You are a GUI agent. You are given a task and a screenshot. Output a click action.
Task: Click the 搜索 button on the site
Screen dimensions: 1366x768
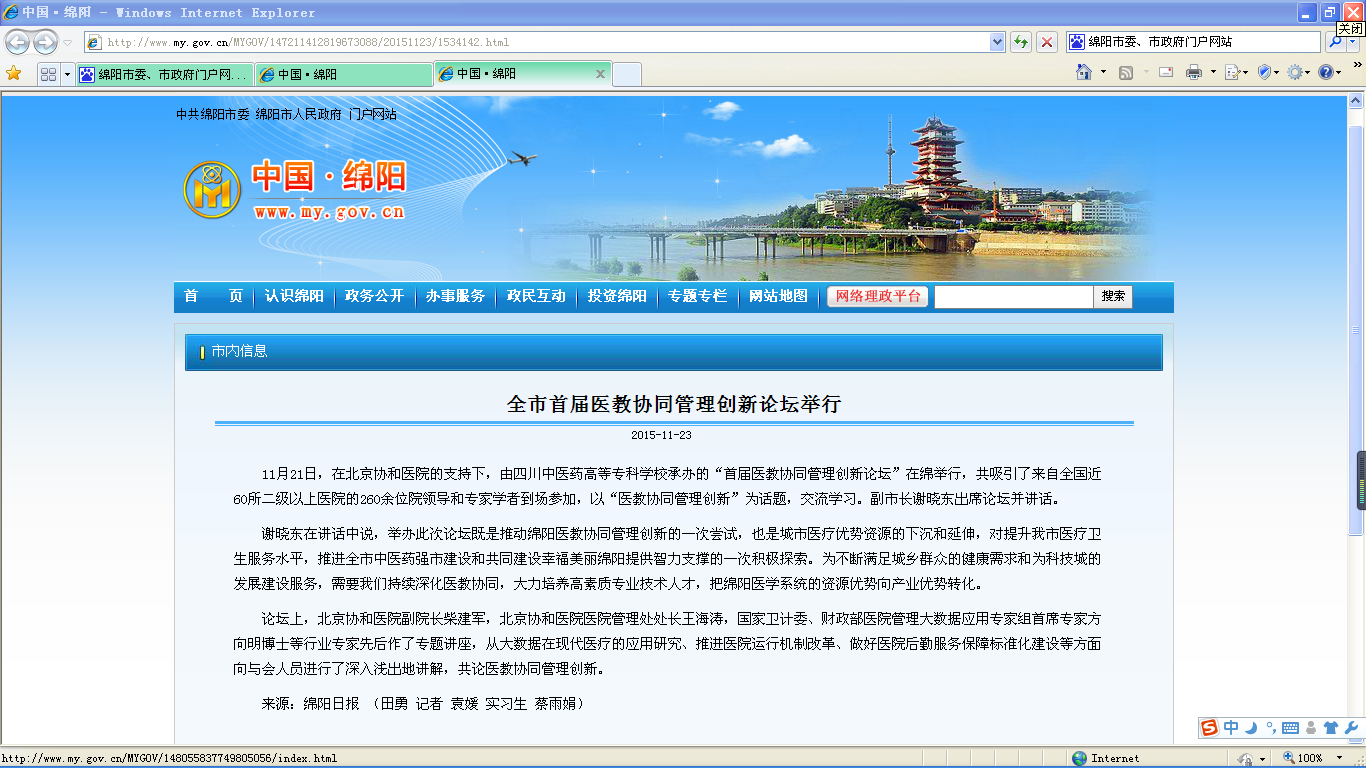(1113, 296)
